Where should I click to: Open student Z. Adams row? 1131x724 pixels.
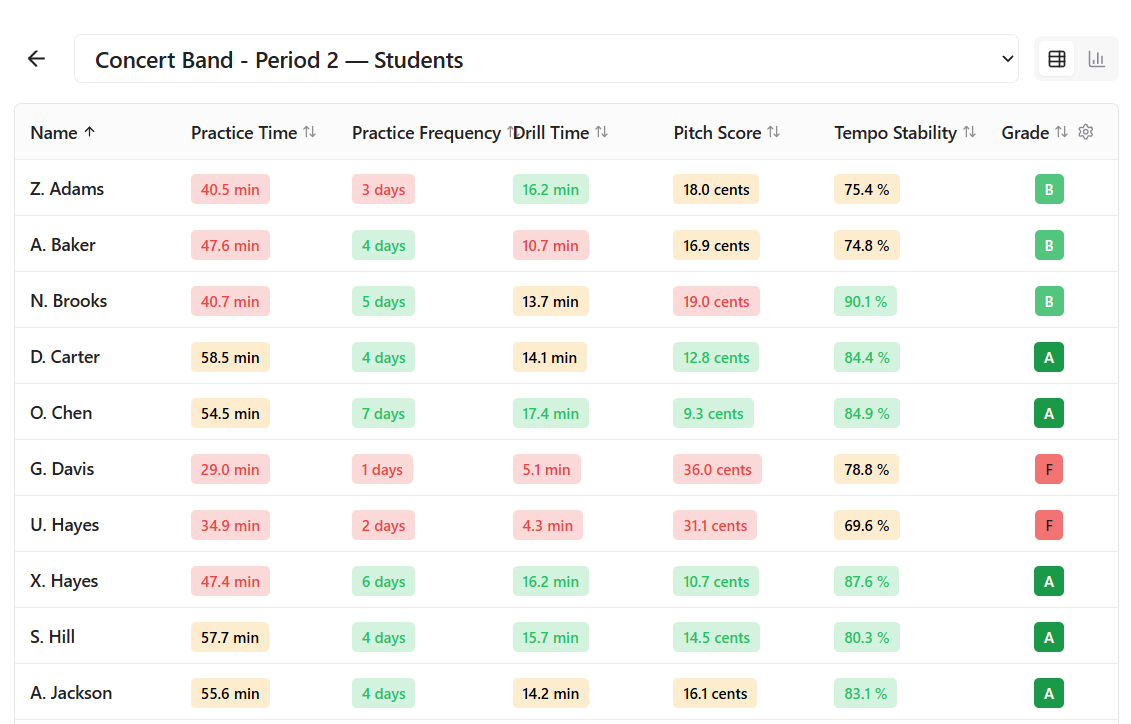point(67,189)
